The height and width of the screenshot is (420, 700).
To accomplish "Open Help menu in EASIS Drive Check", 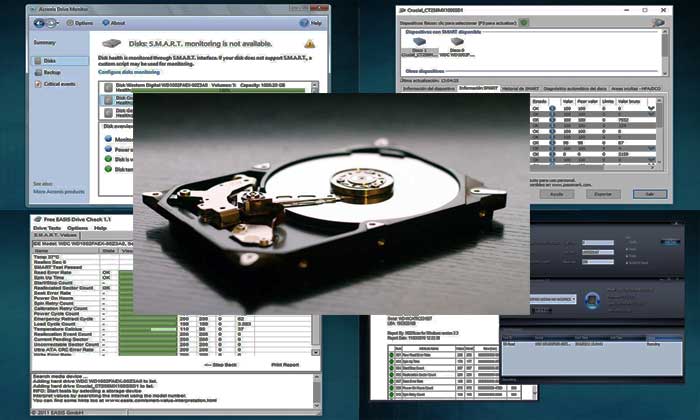I will 100,228.
